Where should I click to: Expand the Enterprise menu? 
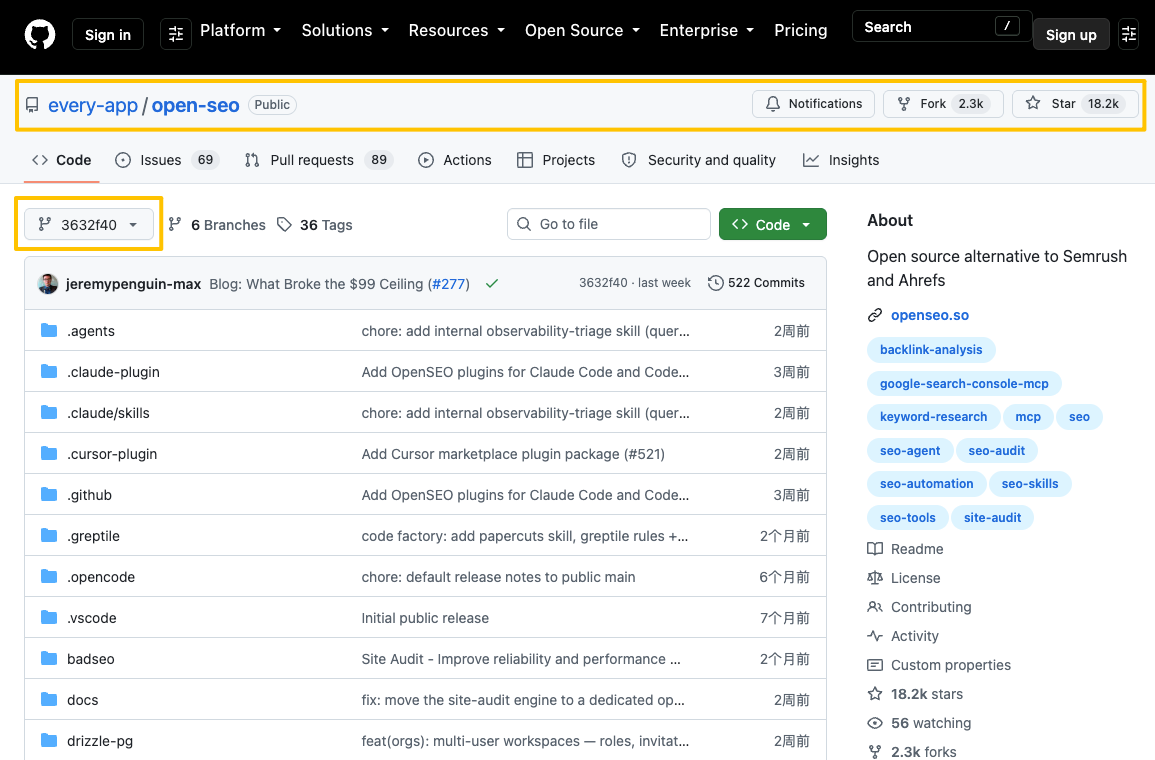coord(707,30)
